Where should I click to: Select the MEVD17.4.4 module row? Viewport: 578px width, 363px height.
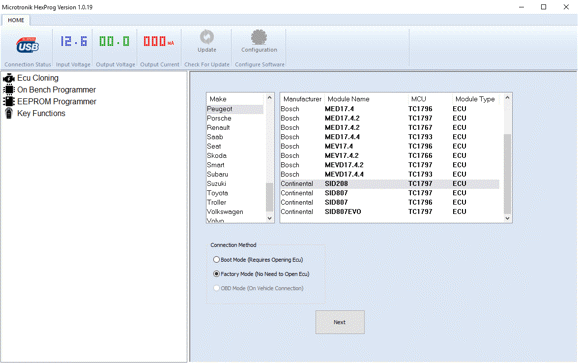coord(390,174)
